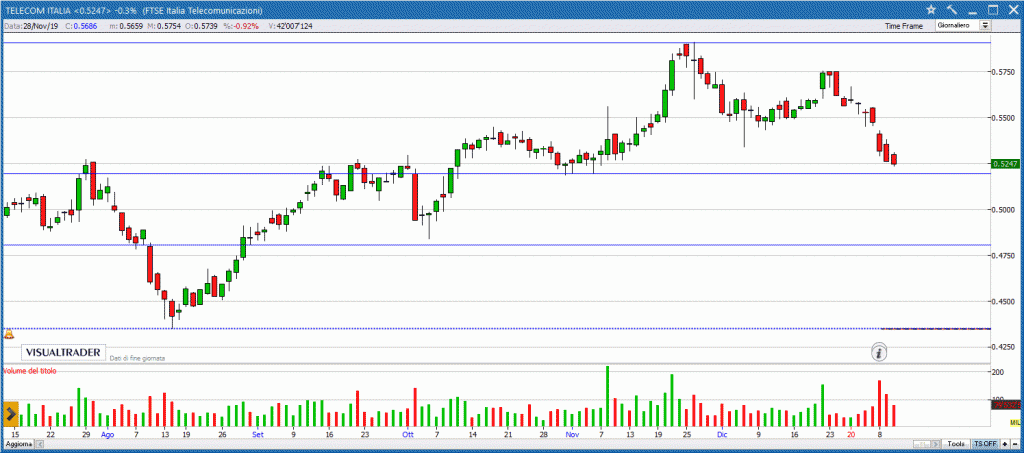
Task: Click the Set month label on axis
Action: pyautogui.click(x=257, y=434)
